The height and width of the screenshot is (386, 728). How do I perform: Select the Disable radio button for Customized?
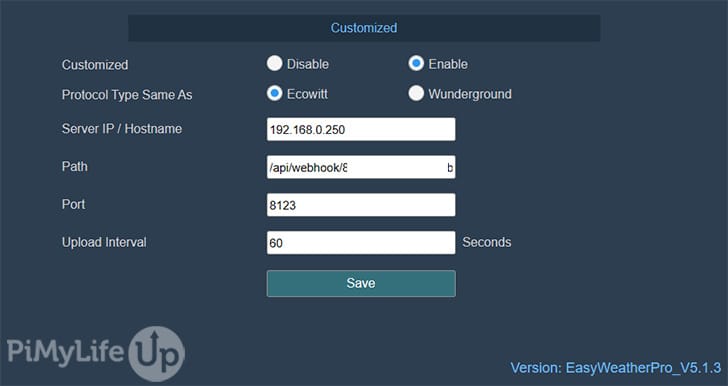click(274, 63)
